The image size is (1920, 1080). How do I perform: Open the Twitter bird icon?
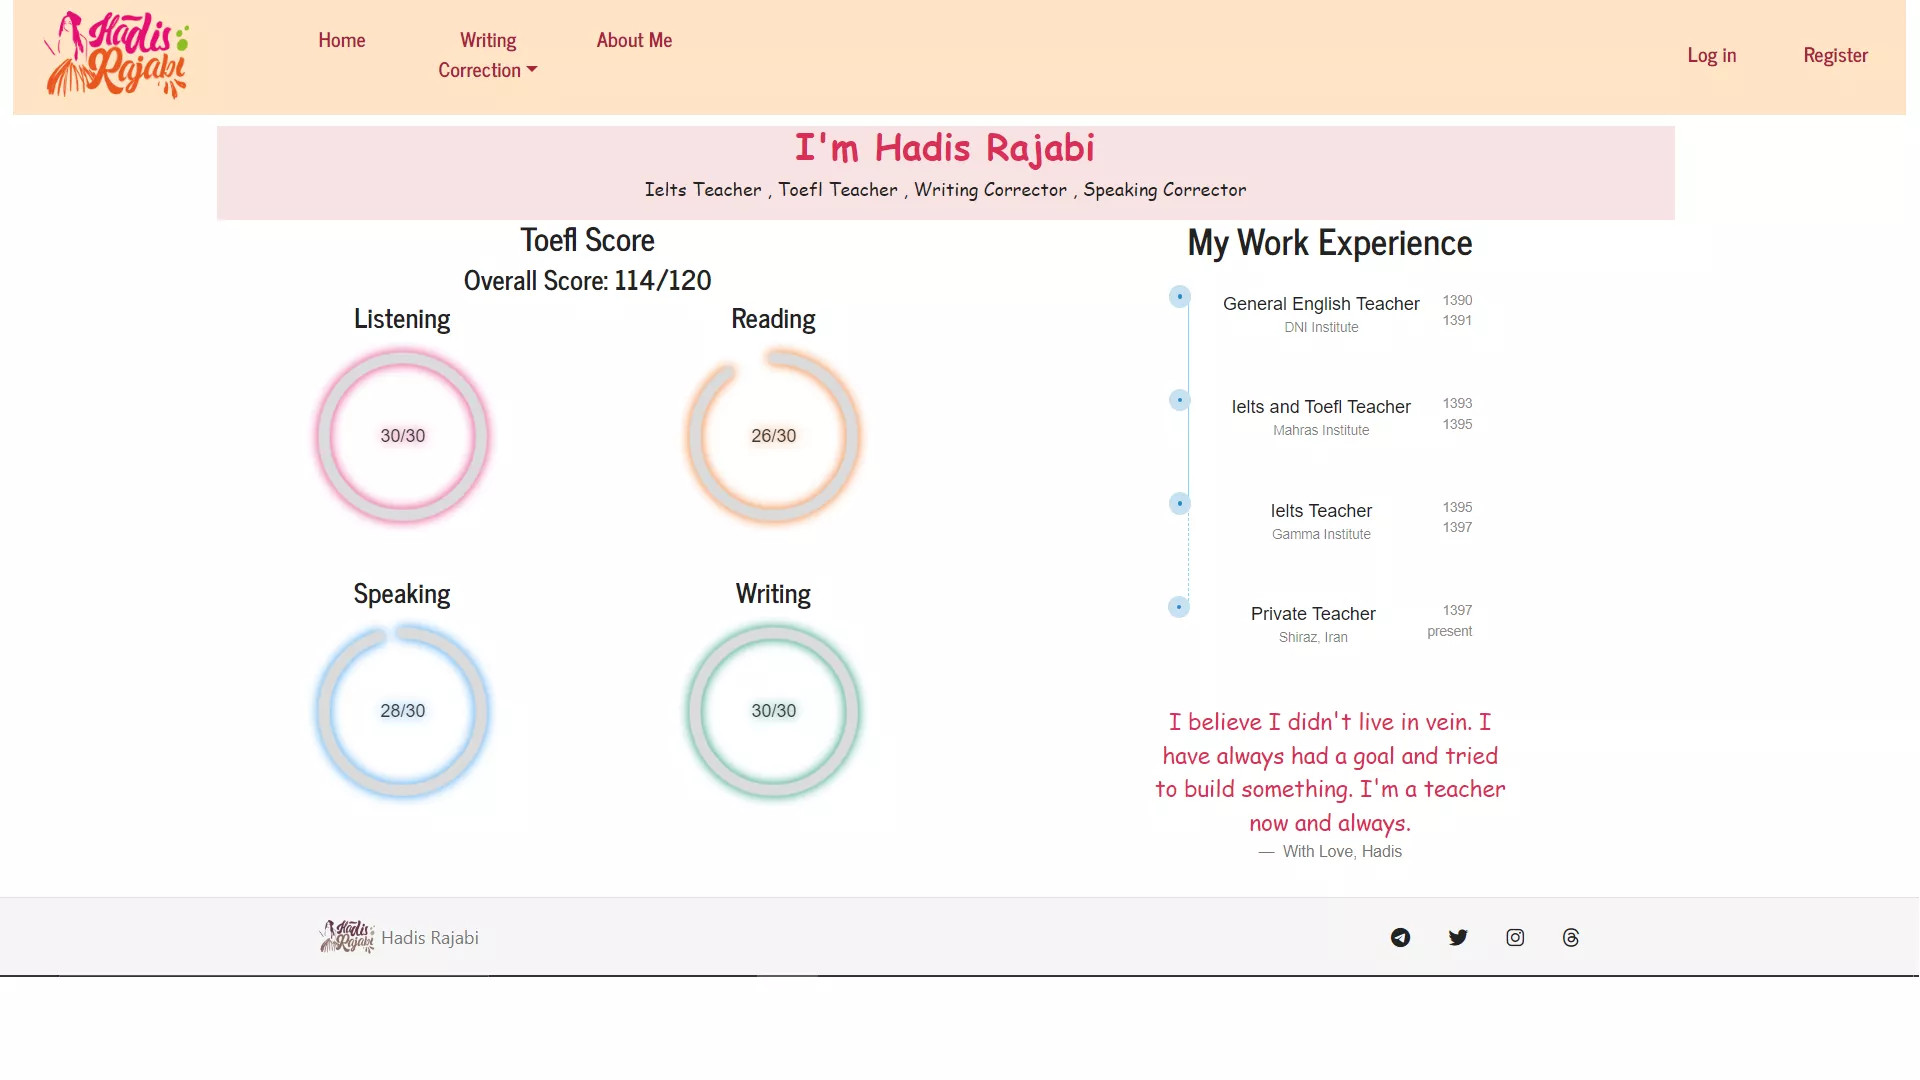[1458, 937]
